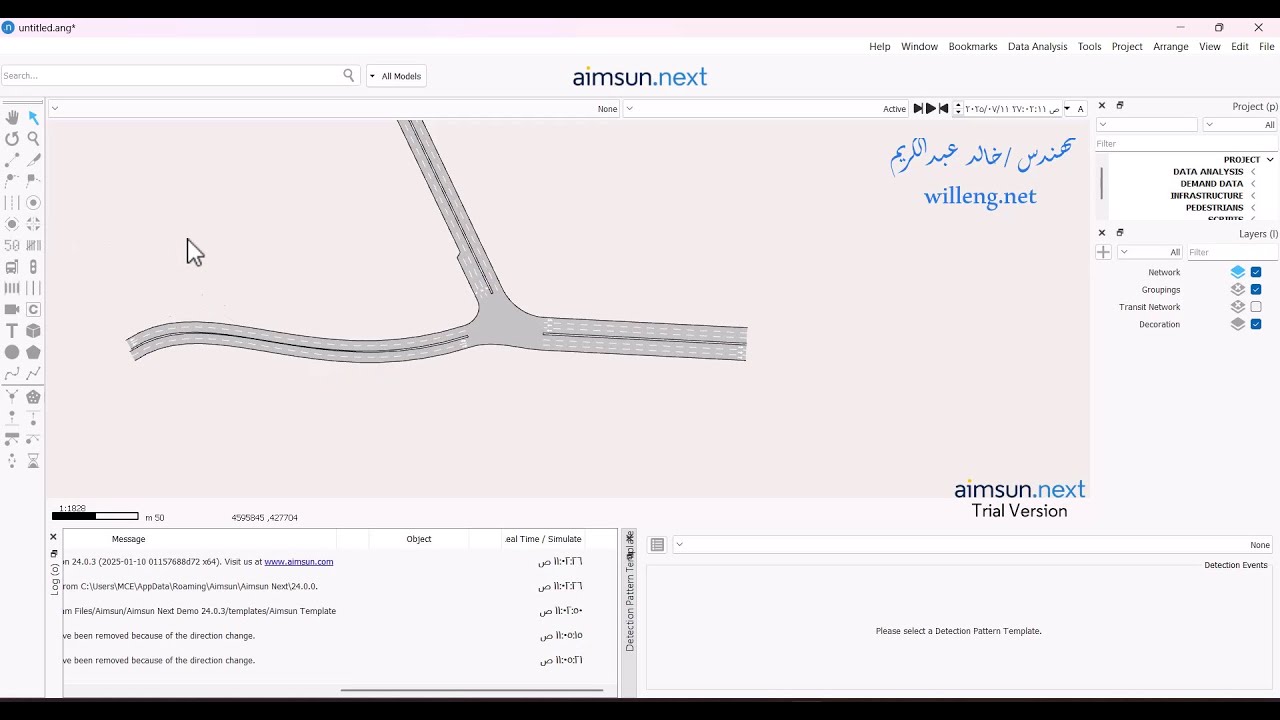Expand the DATA ANALYSIS tree node
Screen dimensions: 1280x720
tap(1253, 172)
